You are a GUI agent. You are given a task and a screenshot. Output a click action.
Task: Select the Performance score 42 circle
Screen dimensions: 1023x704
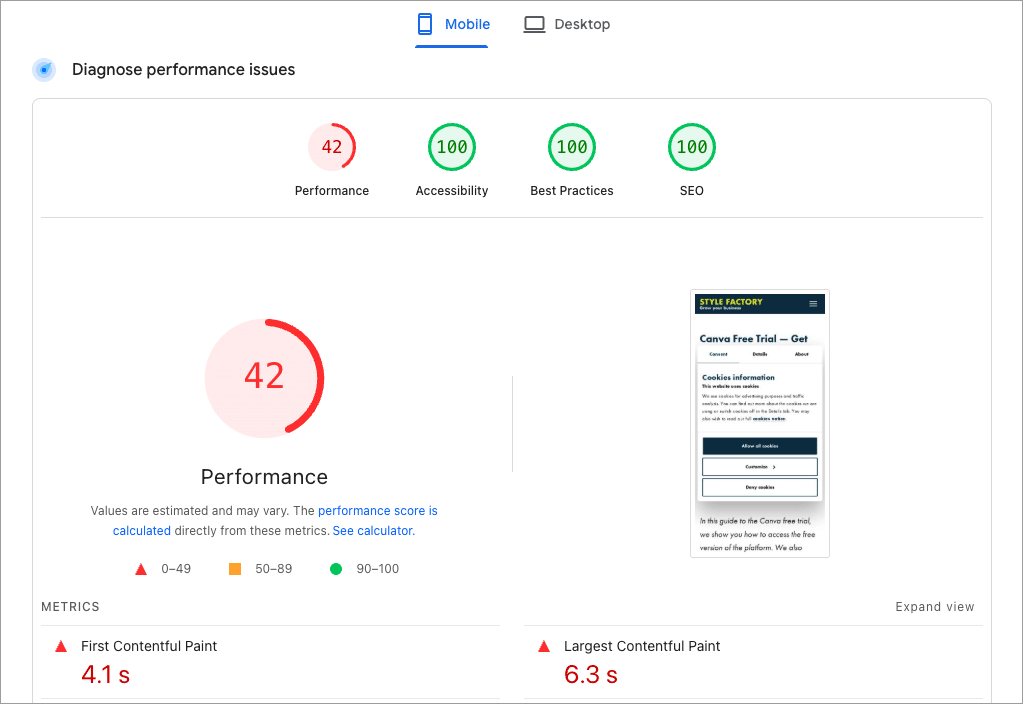coord(331,146)
